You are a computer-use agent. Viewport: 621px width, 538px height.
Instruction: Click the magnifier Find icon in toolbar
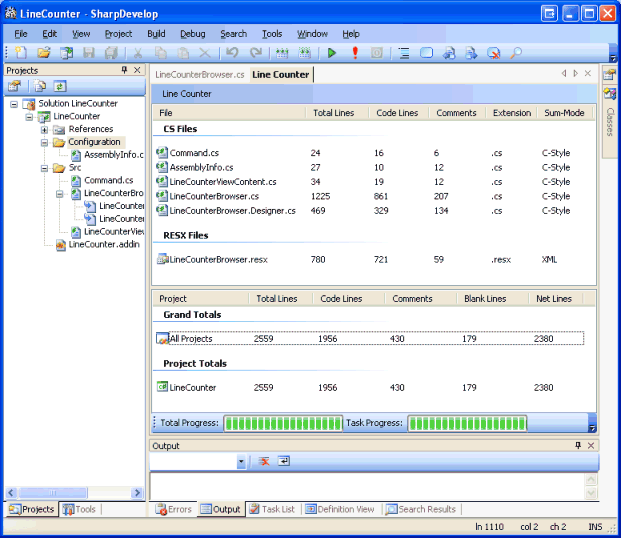click(516, 53)
